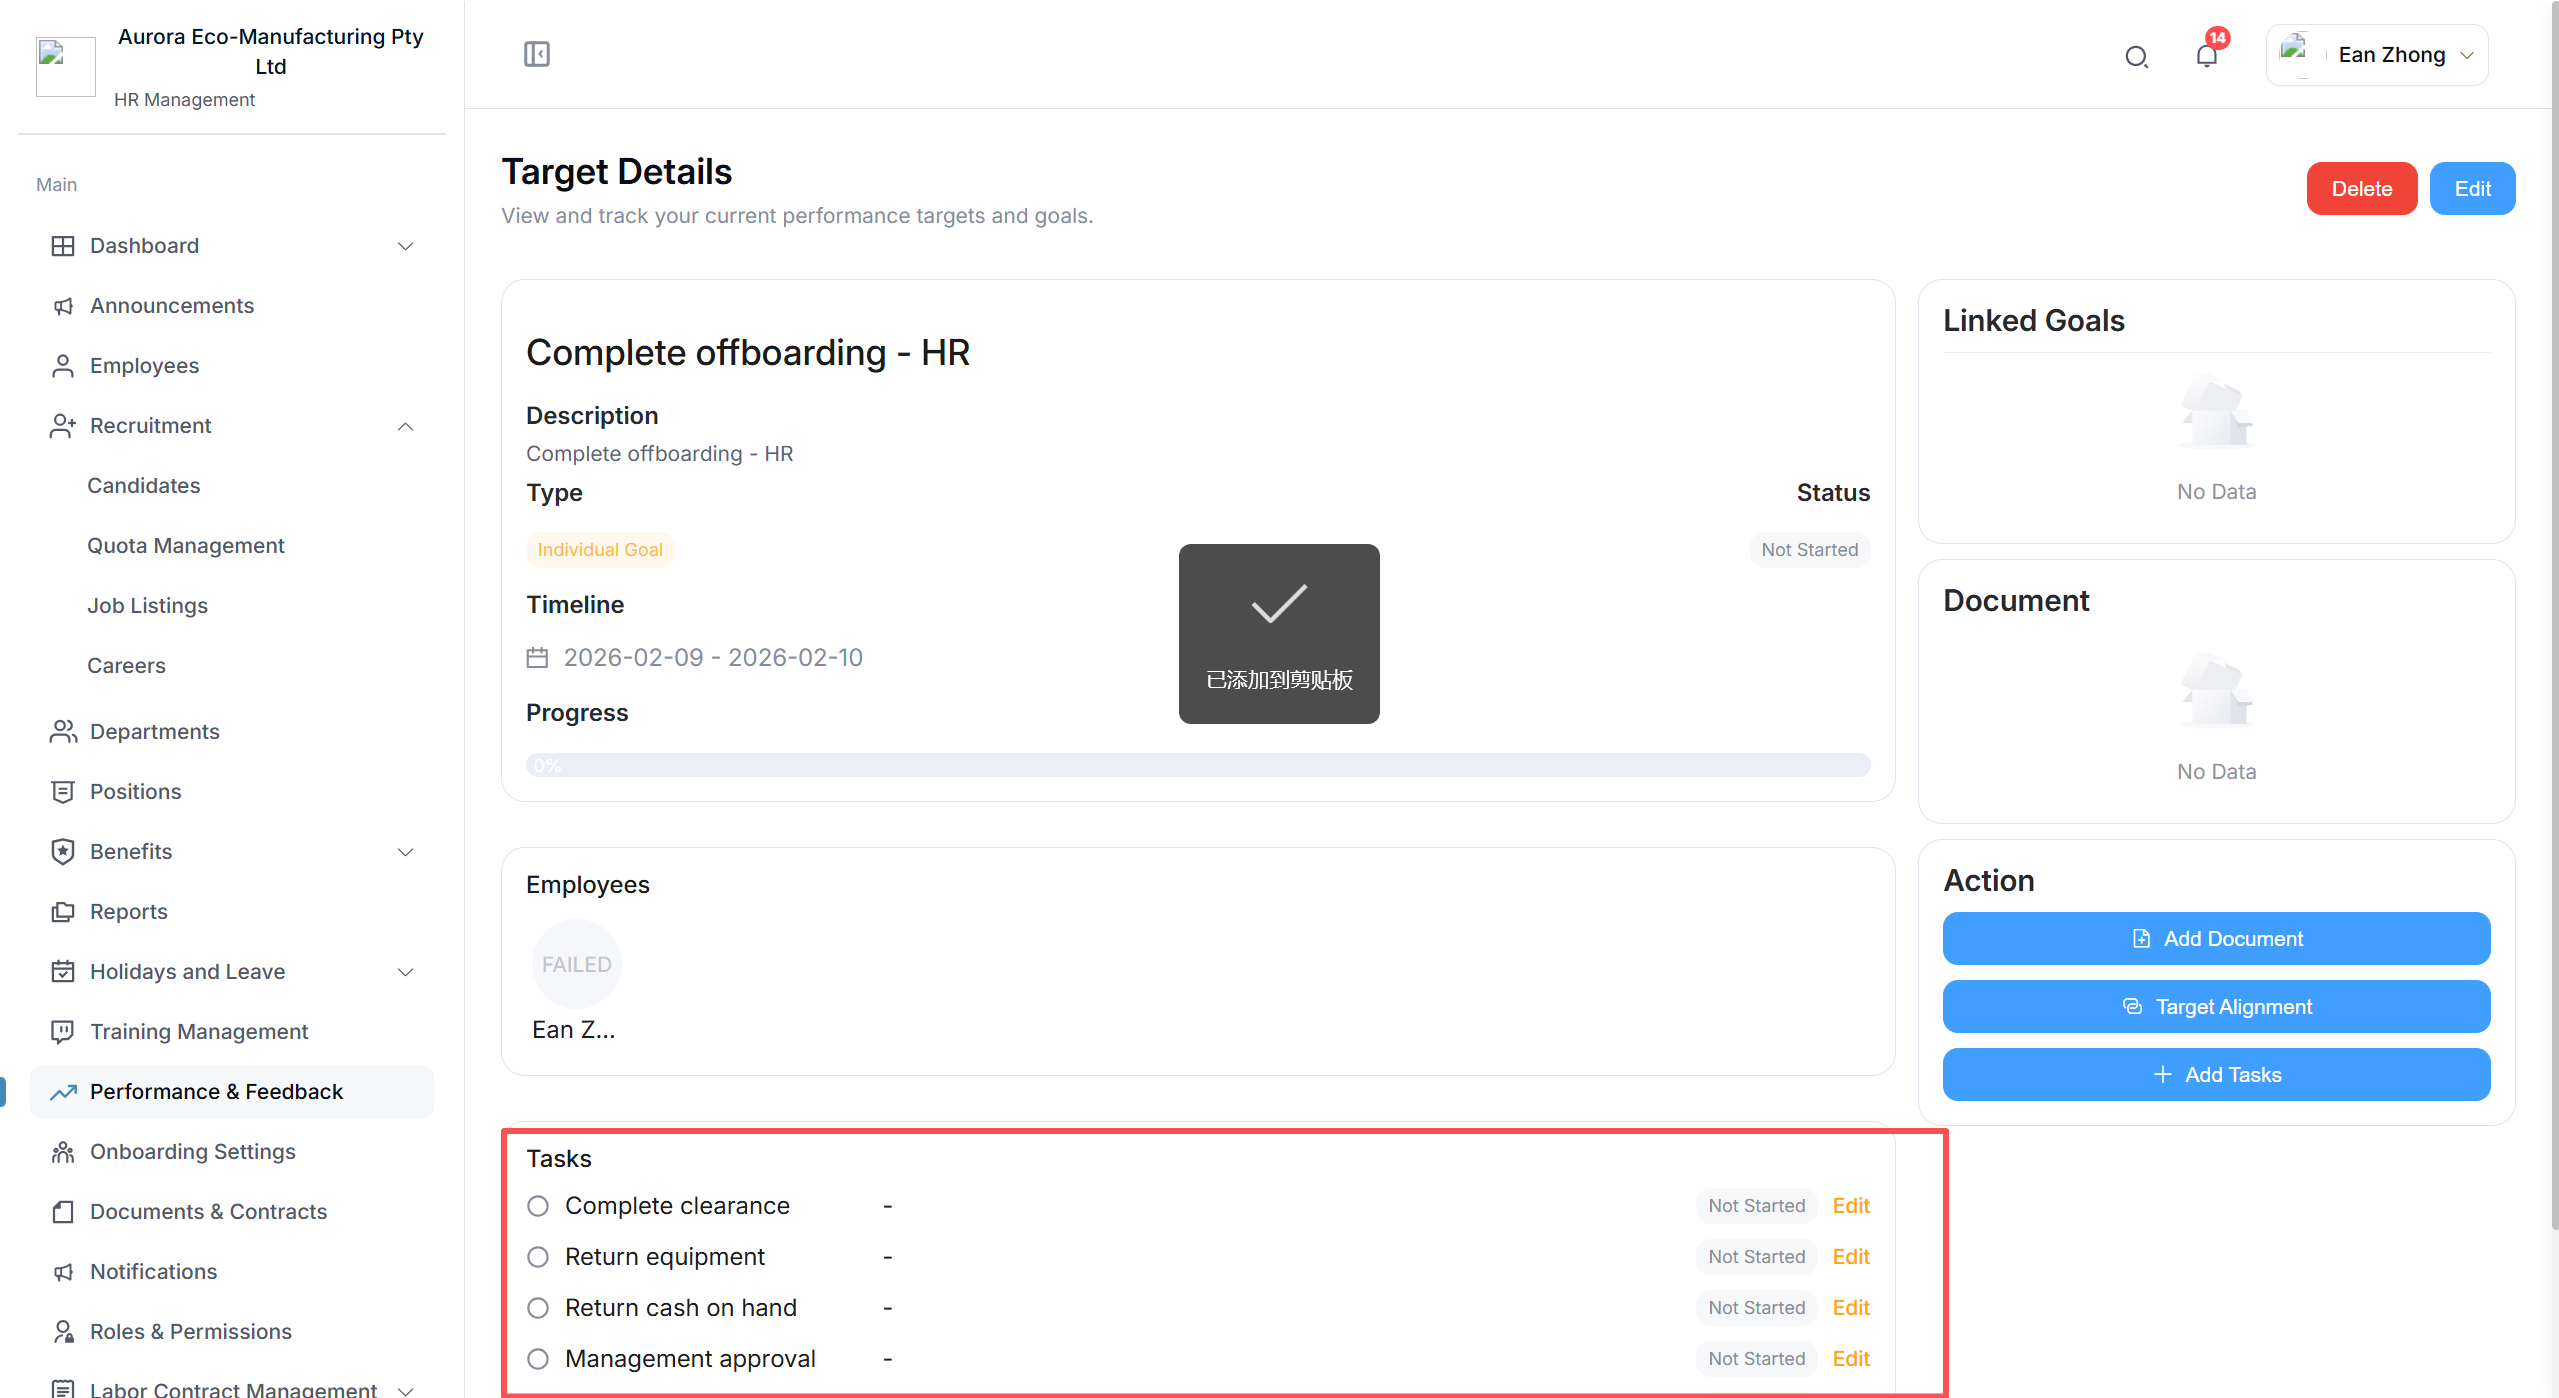Screen dimensions: 2559x1398
Task: Collapse the Recruitment section in the sidebar
Action: pos(405,426)
